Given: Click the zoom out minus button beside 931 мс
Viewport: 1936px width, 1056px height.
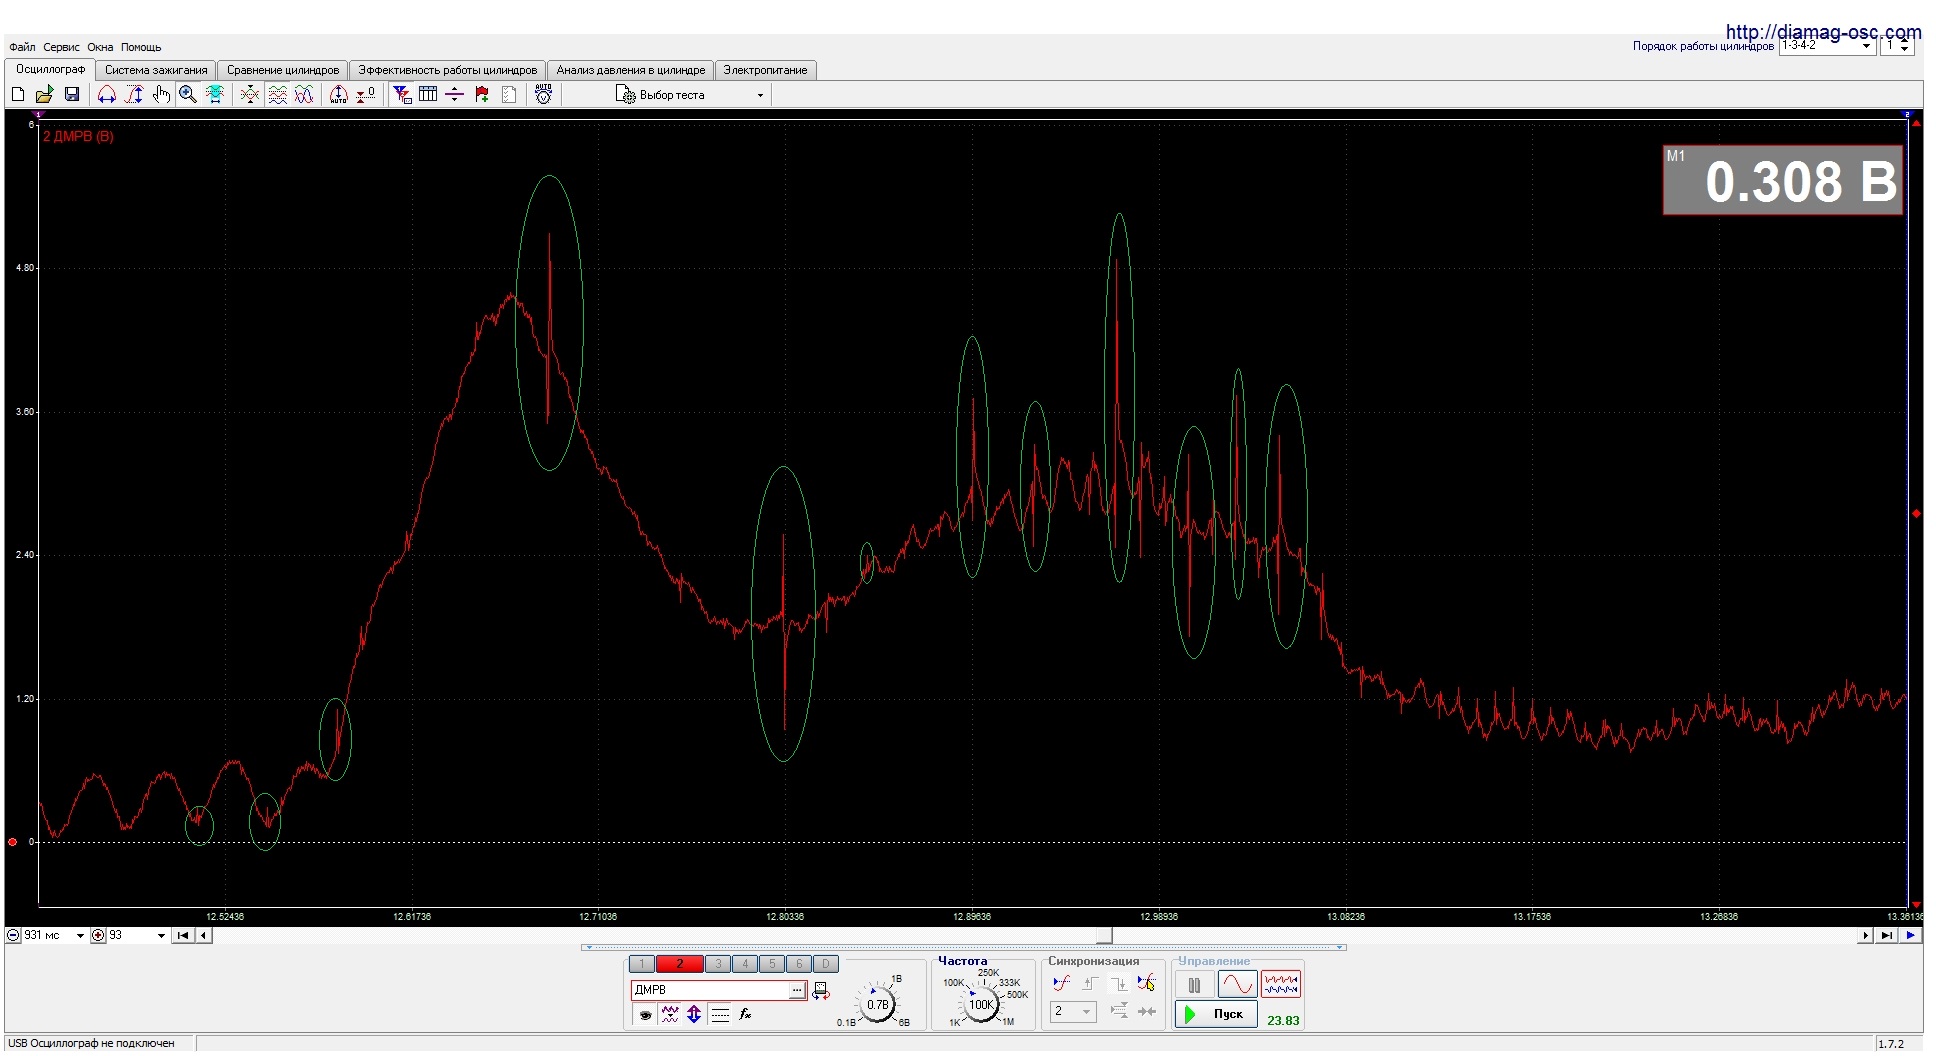Looking at the screenshot, I should (13, 936).
